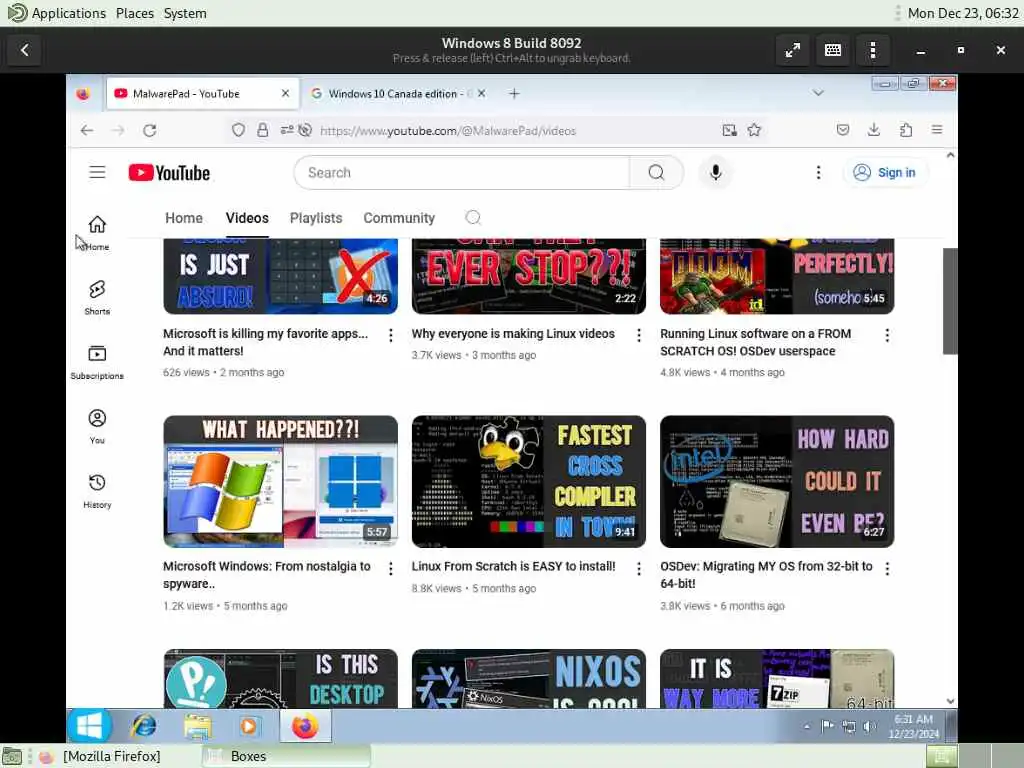Go back to Boxes overview

tap(25, 50)
